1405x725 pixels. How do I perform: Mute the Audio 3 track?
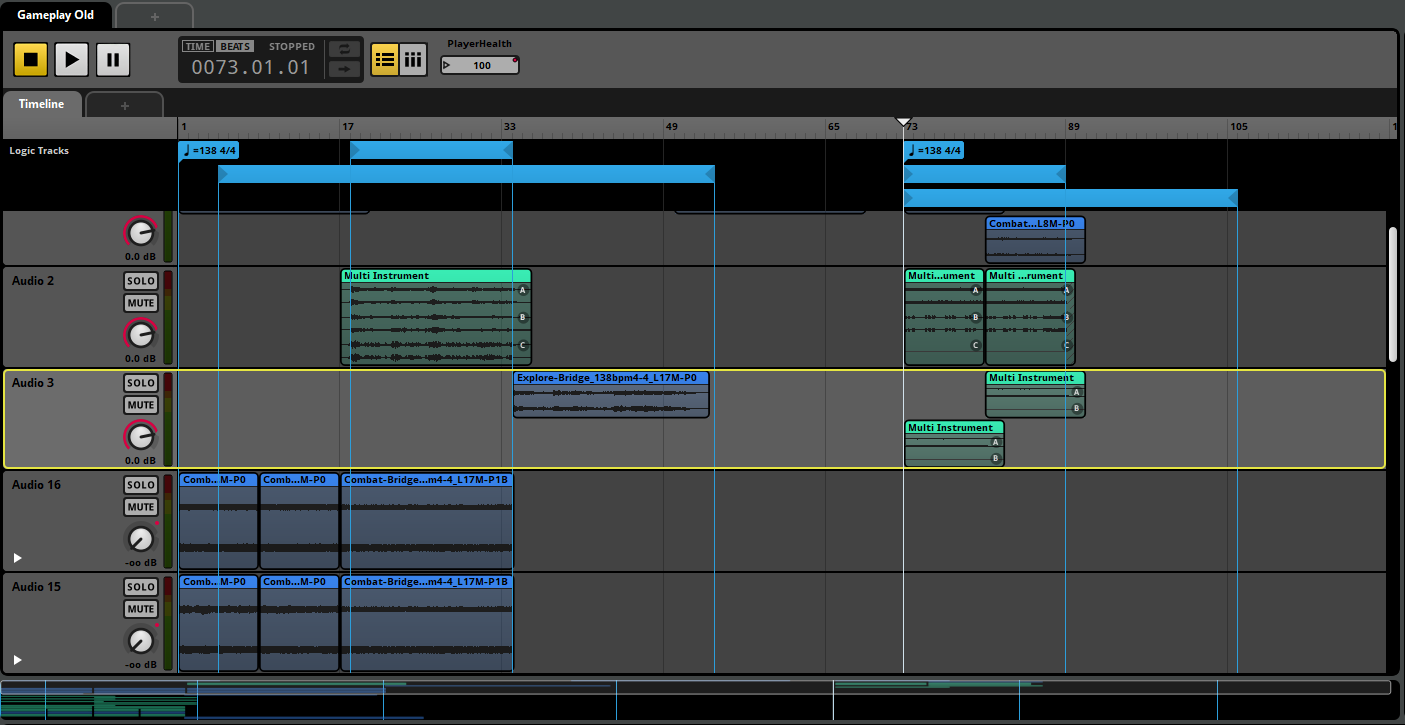141,405
